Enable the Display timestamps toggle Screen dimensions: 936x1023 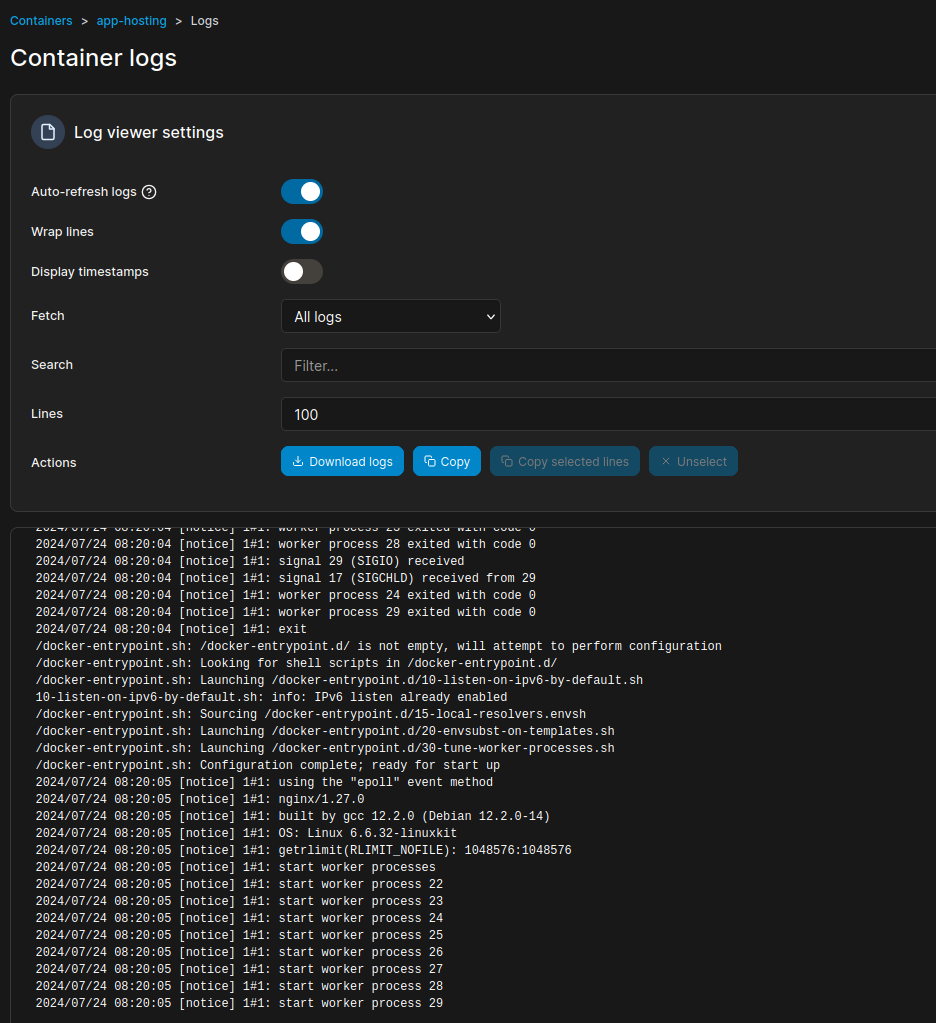pos(302,272)
